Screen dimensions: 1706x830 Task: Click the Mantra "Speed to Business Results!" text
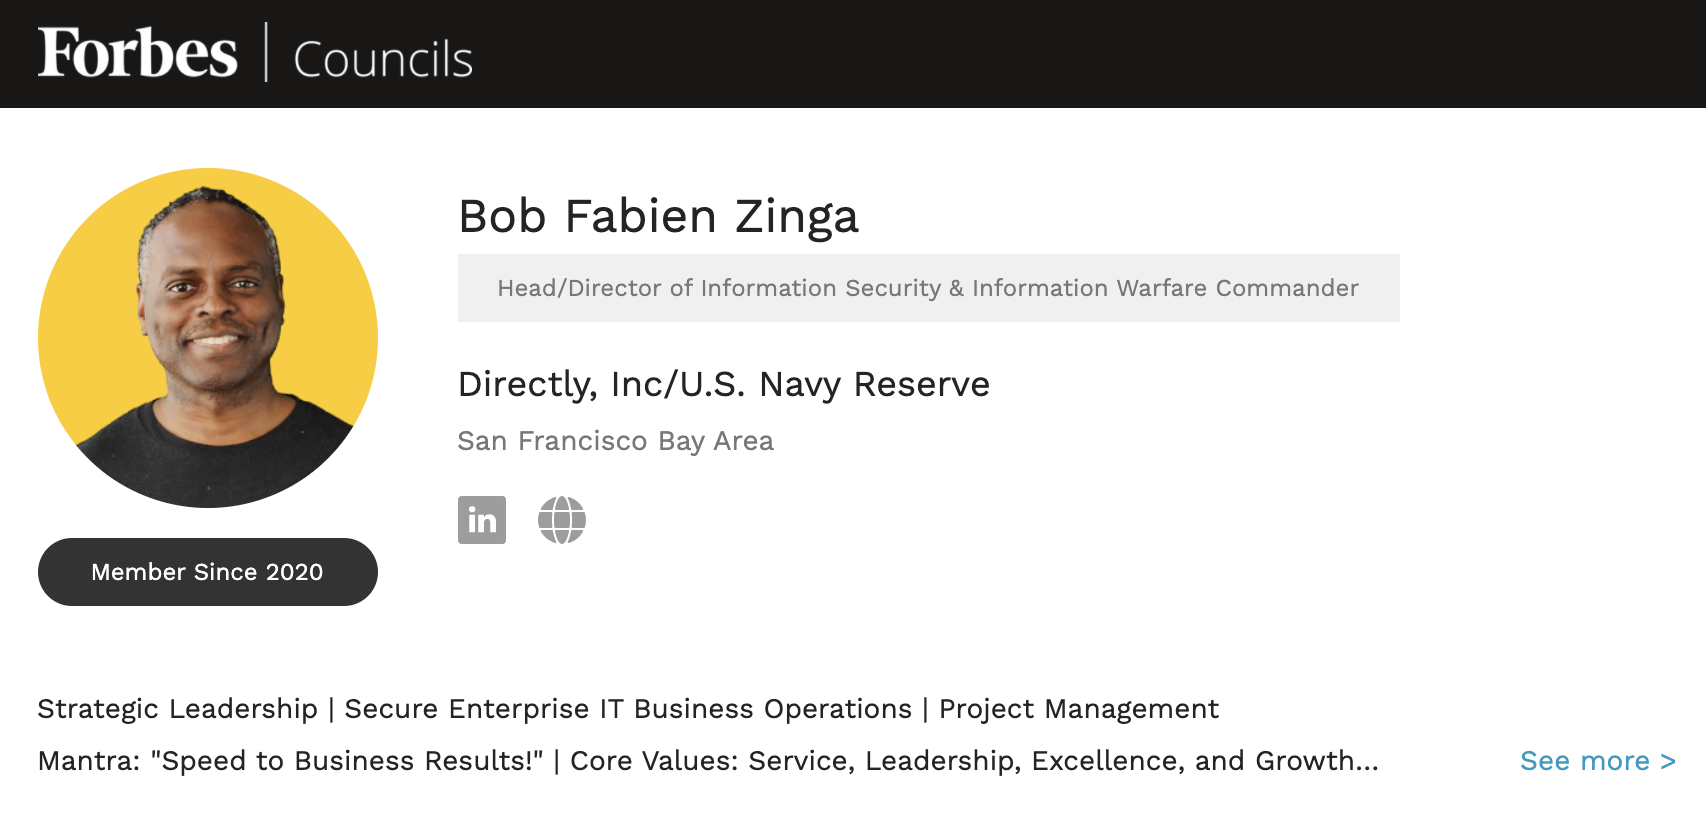click(x=291, y=761)
